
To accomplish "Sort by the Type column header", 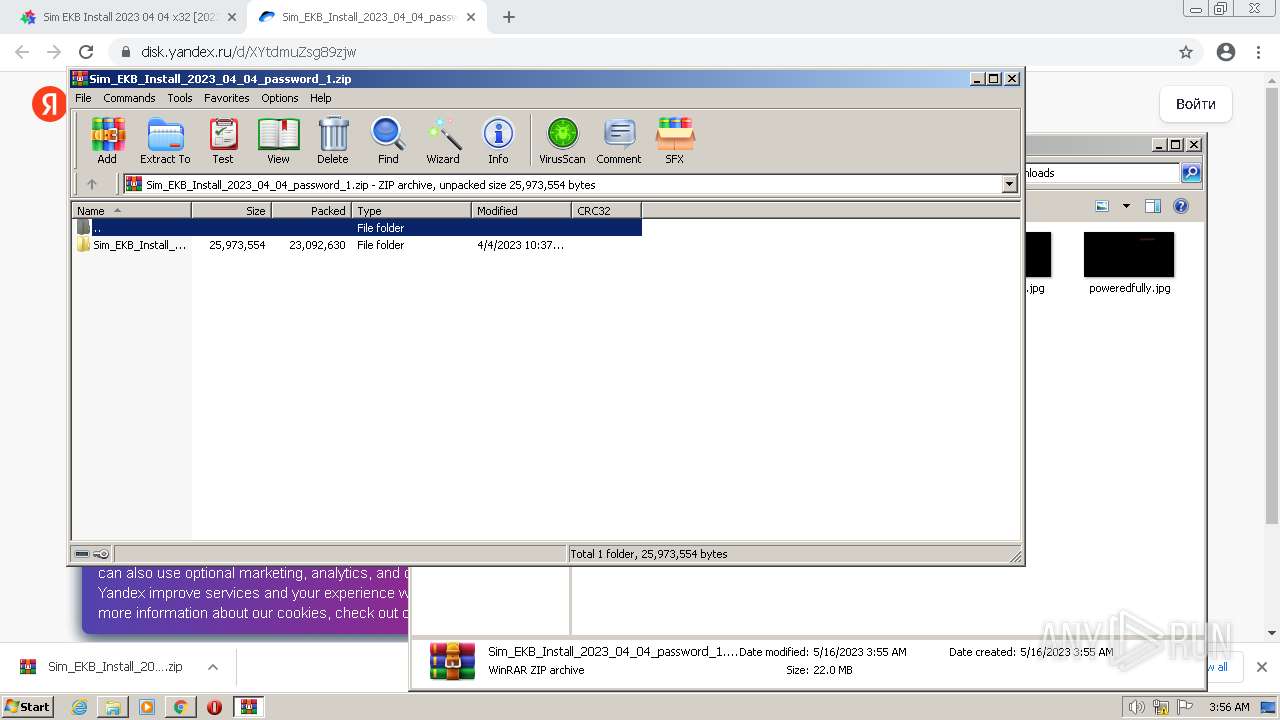I will (x=411, y=210).
